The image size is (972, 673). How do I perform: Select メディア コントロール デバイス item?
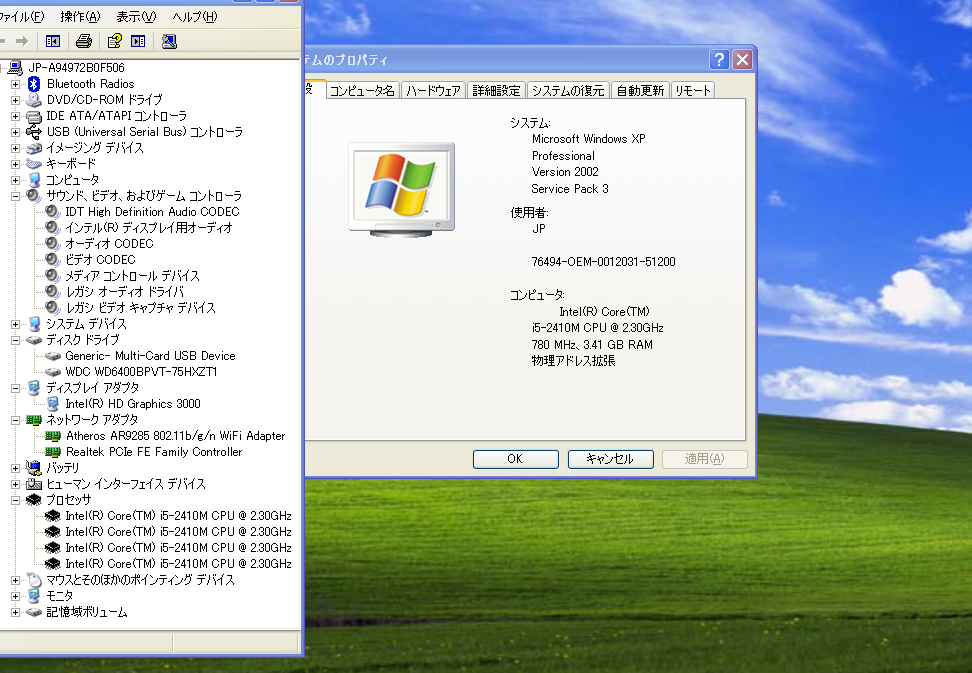click(x=133, y=276)
